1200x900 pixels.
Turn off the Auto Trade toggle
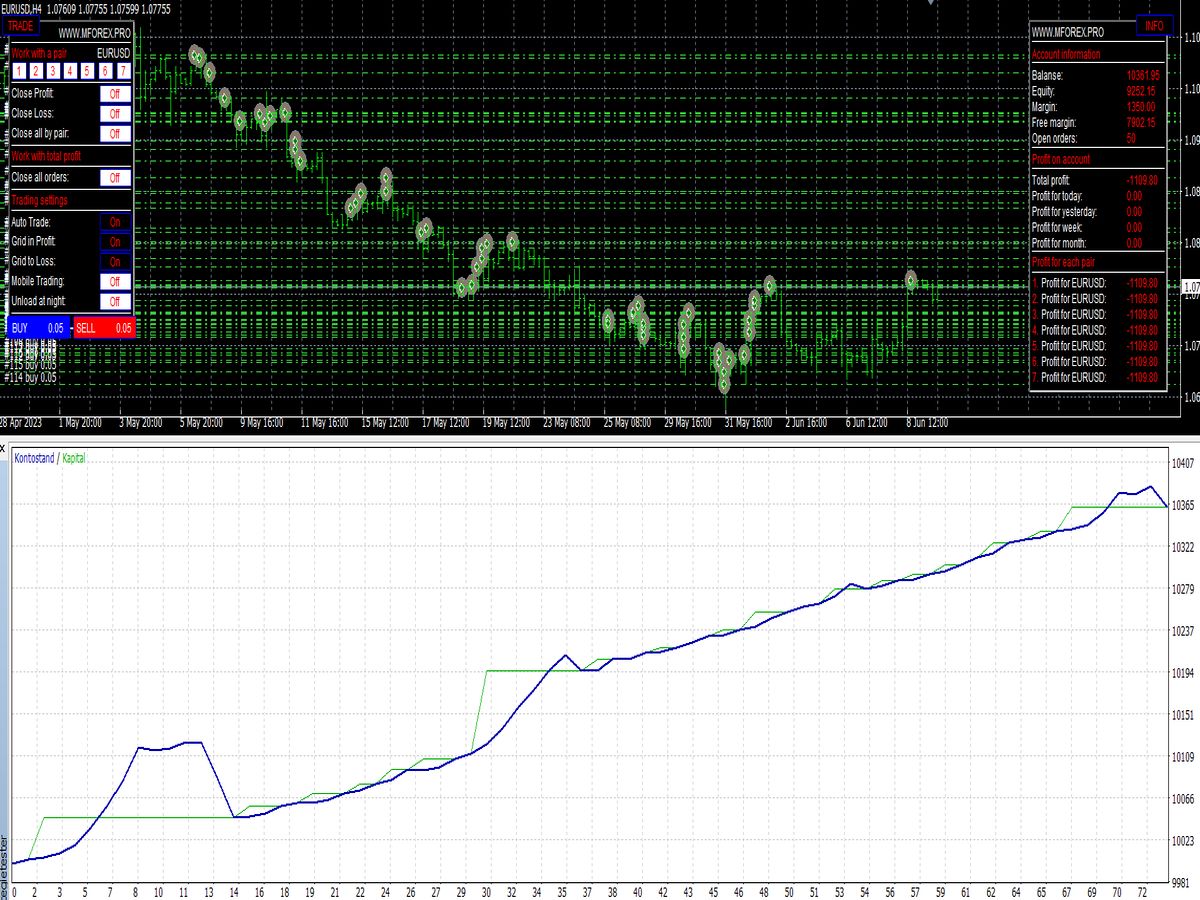[x=114, y=221]
